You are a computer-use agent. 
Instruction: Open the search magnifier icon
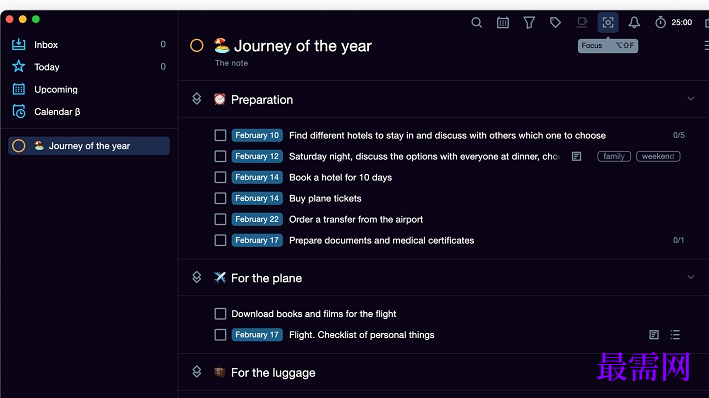coord(476,22)
